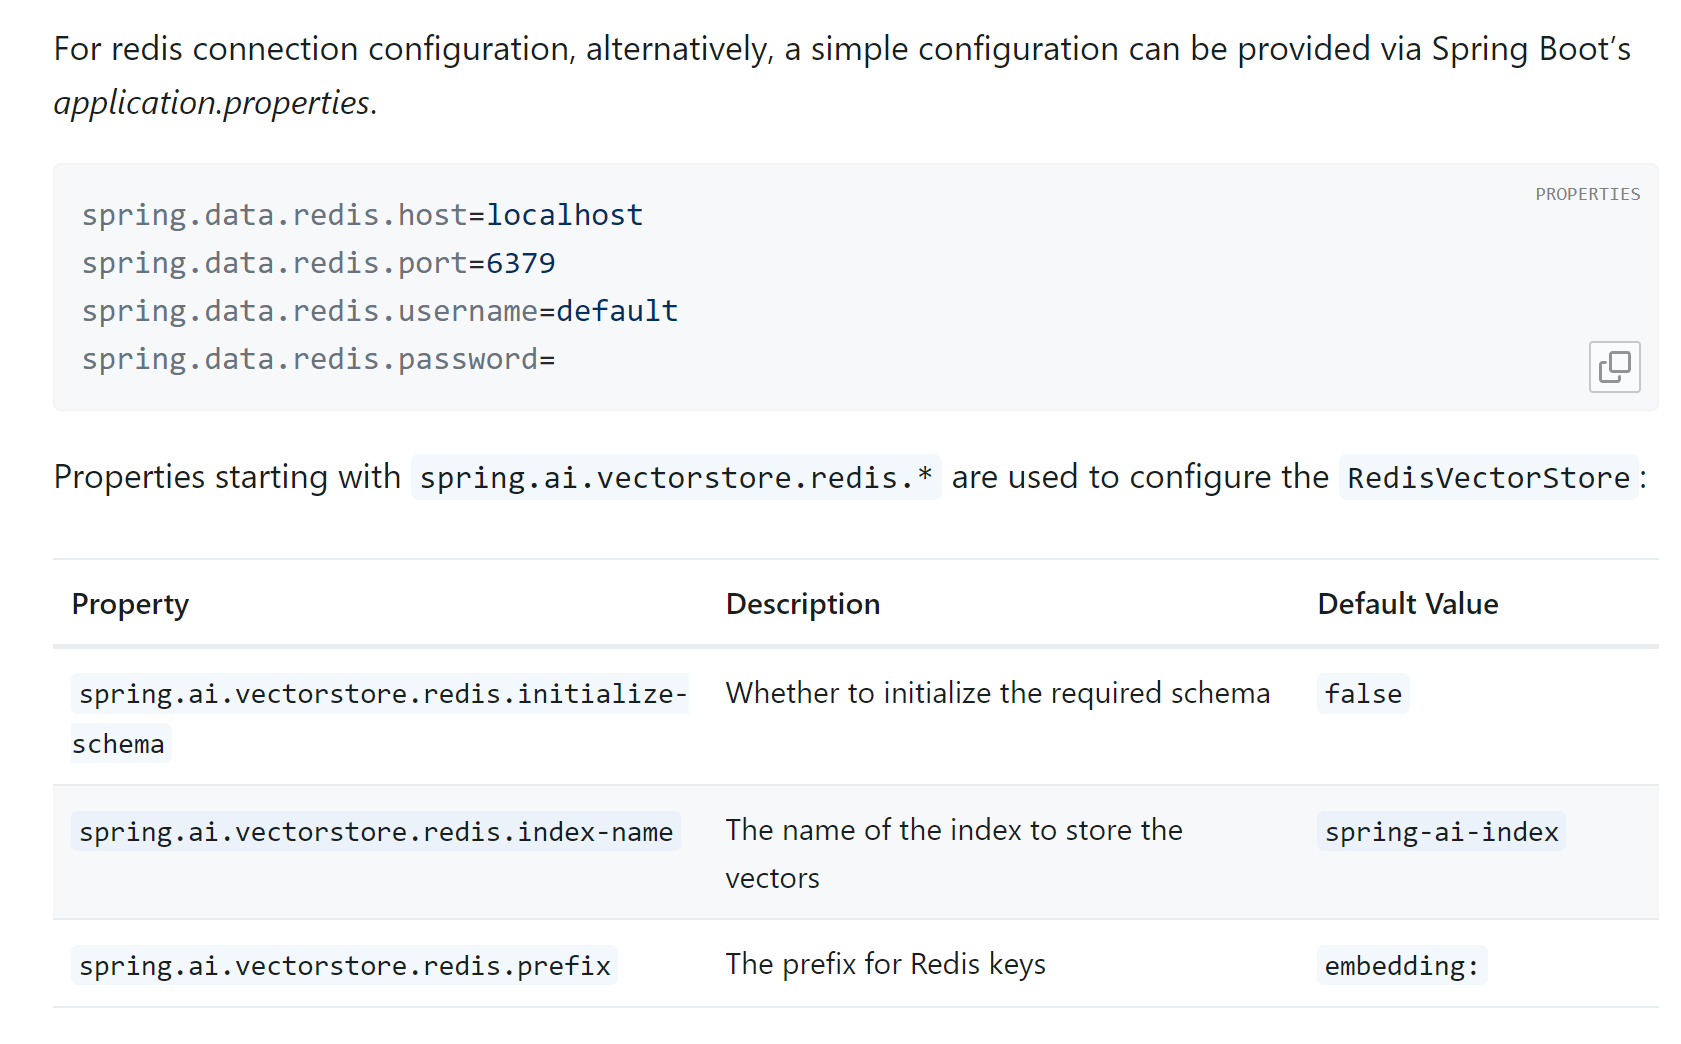
Task: Click the spring.data.redis.port=6379 line
Action: pyautogui.click(x=318, y=263)
